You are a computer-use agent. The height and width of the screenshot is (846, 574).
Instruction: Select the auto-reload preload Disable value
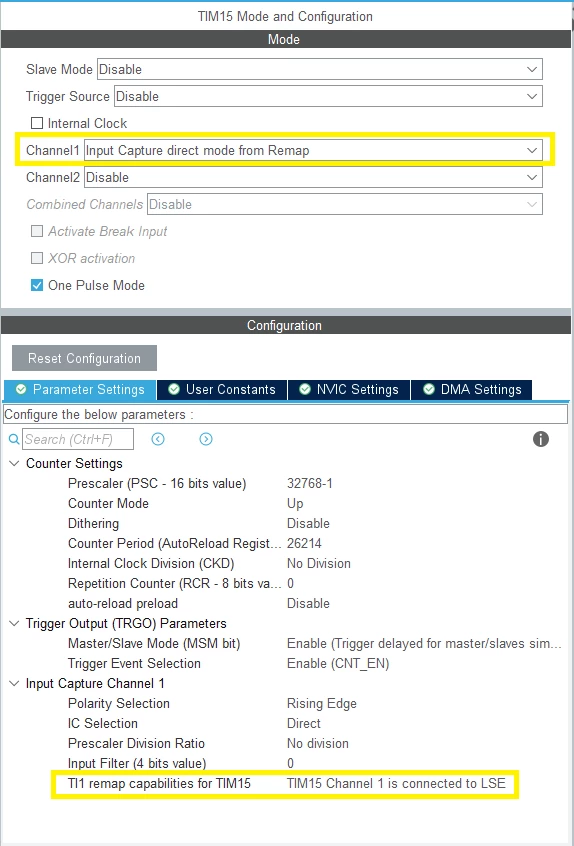click(308, 603)
